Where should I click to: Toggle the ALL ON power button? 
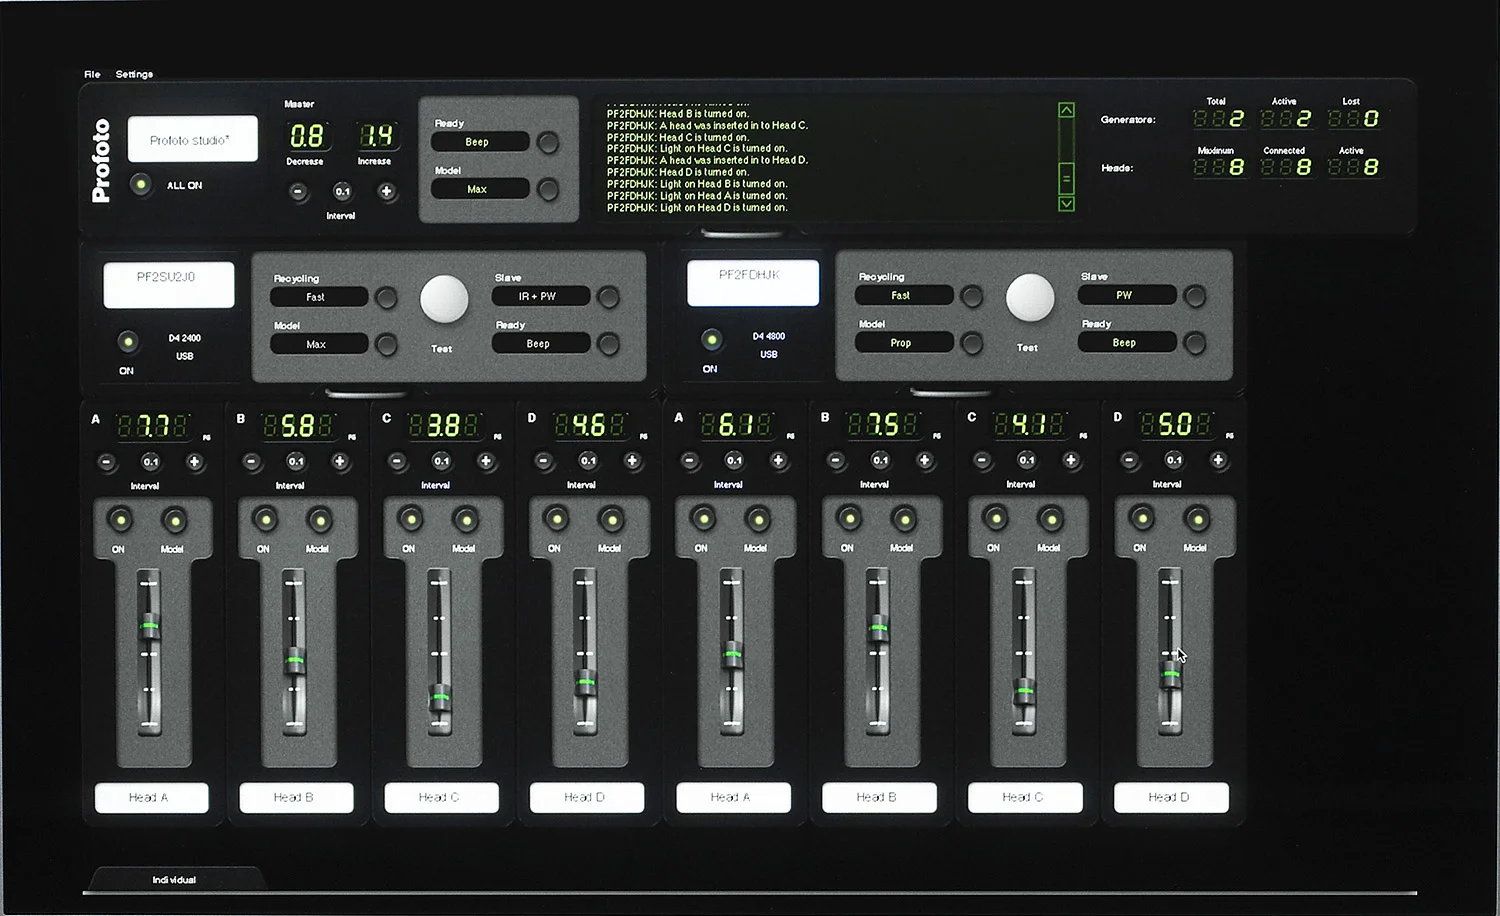coord(141,185)
